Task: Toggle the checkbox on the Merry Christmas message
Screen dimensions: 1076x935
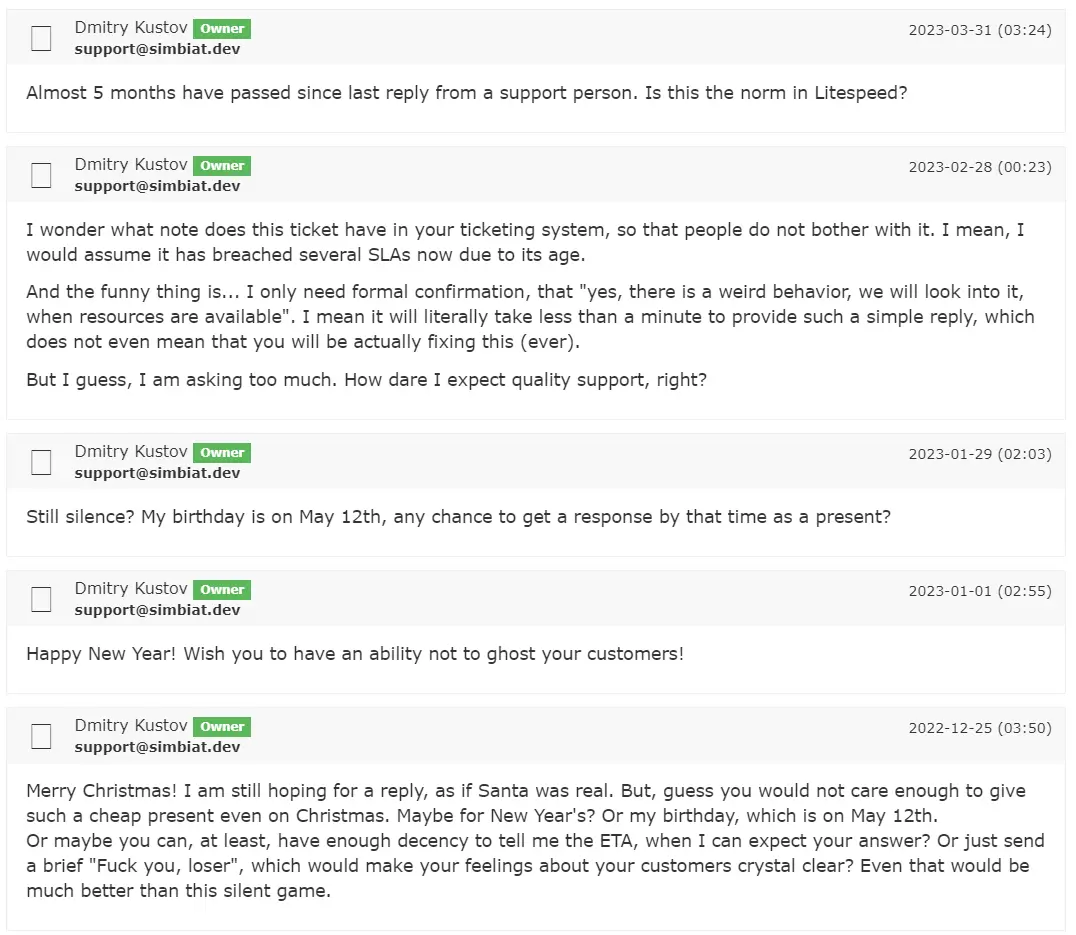Action: [41, 737]
